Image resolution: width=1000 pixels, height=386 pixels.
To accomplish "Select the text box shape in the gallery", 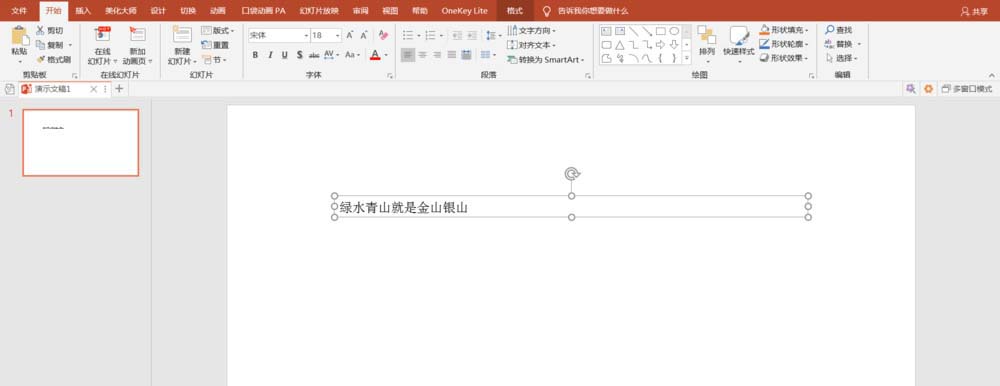I will pos(607,31).
